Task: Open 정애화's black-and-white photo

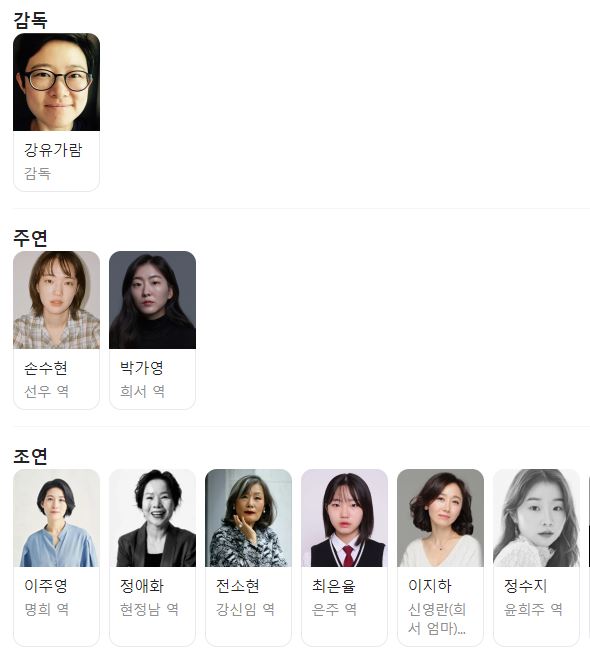Action: [152, 518]
